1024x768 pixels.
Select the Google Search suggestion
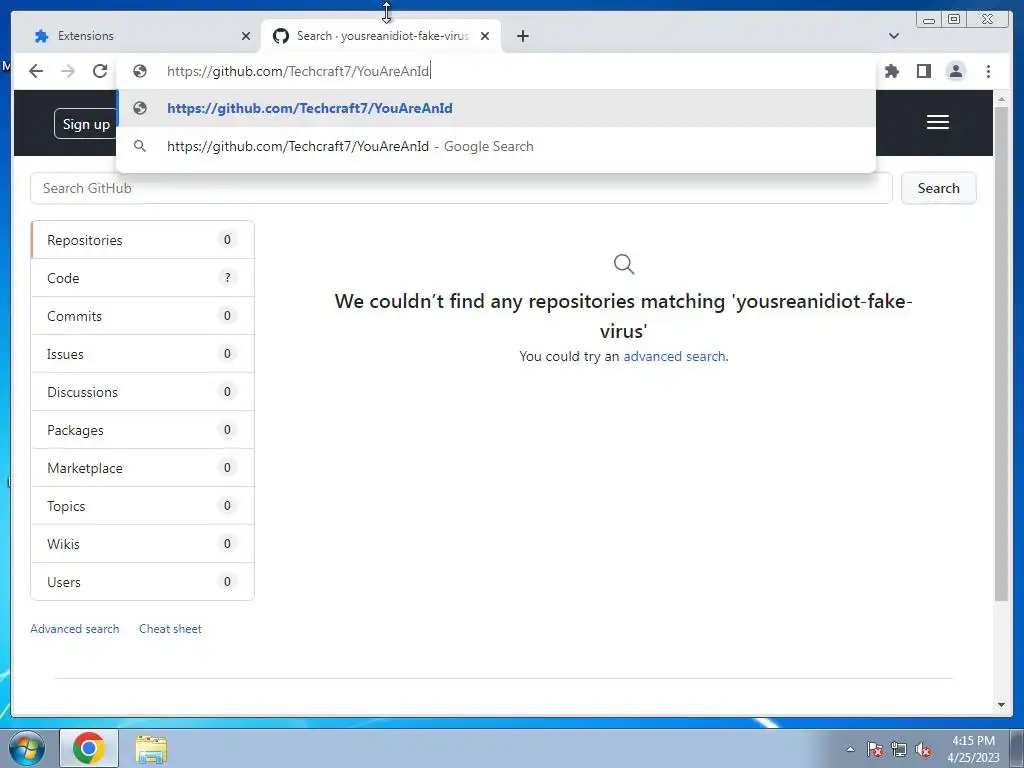(496, 146)
